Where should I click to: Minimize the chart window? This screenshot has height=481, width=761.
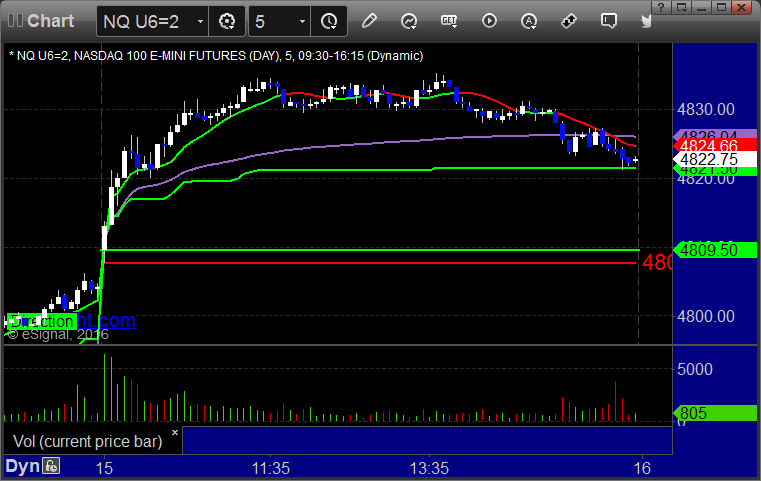(701, 7)
